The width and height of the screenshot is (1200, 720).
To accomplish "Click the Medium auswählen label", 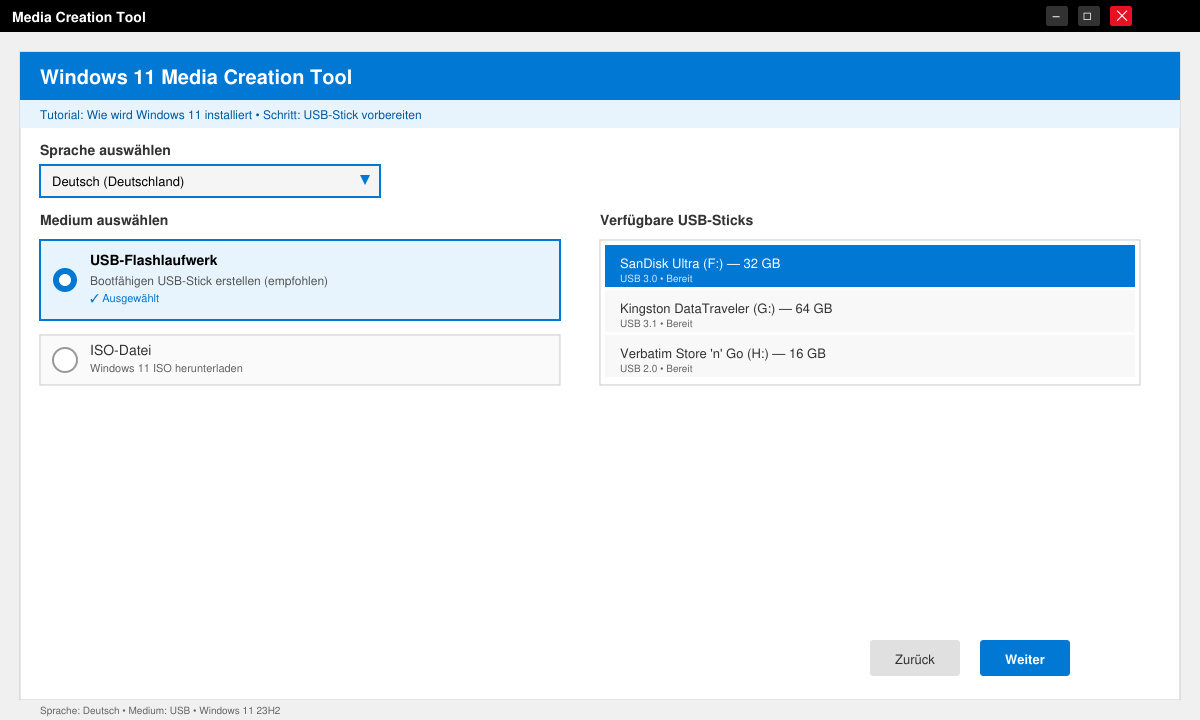I will point(104,220).
